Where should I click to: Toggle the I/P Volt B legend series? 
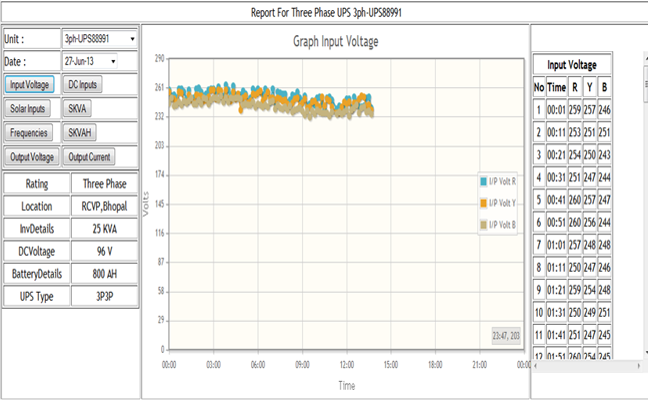point(501,224)
